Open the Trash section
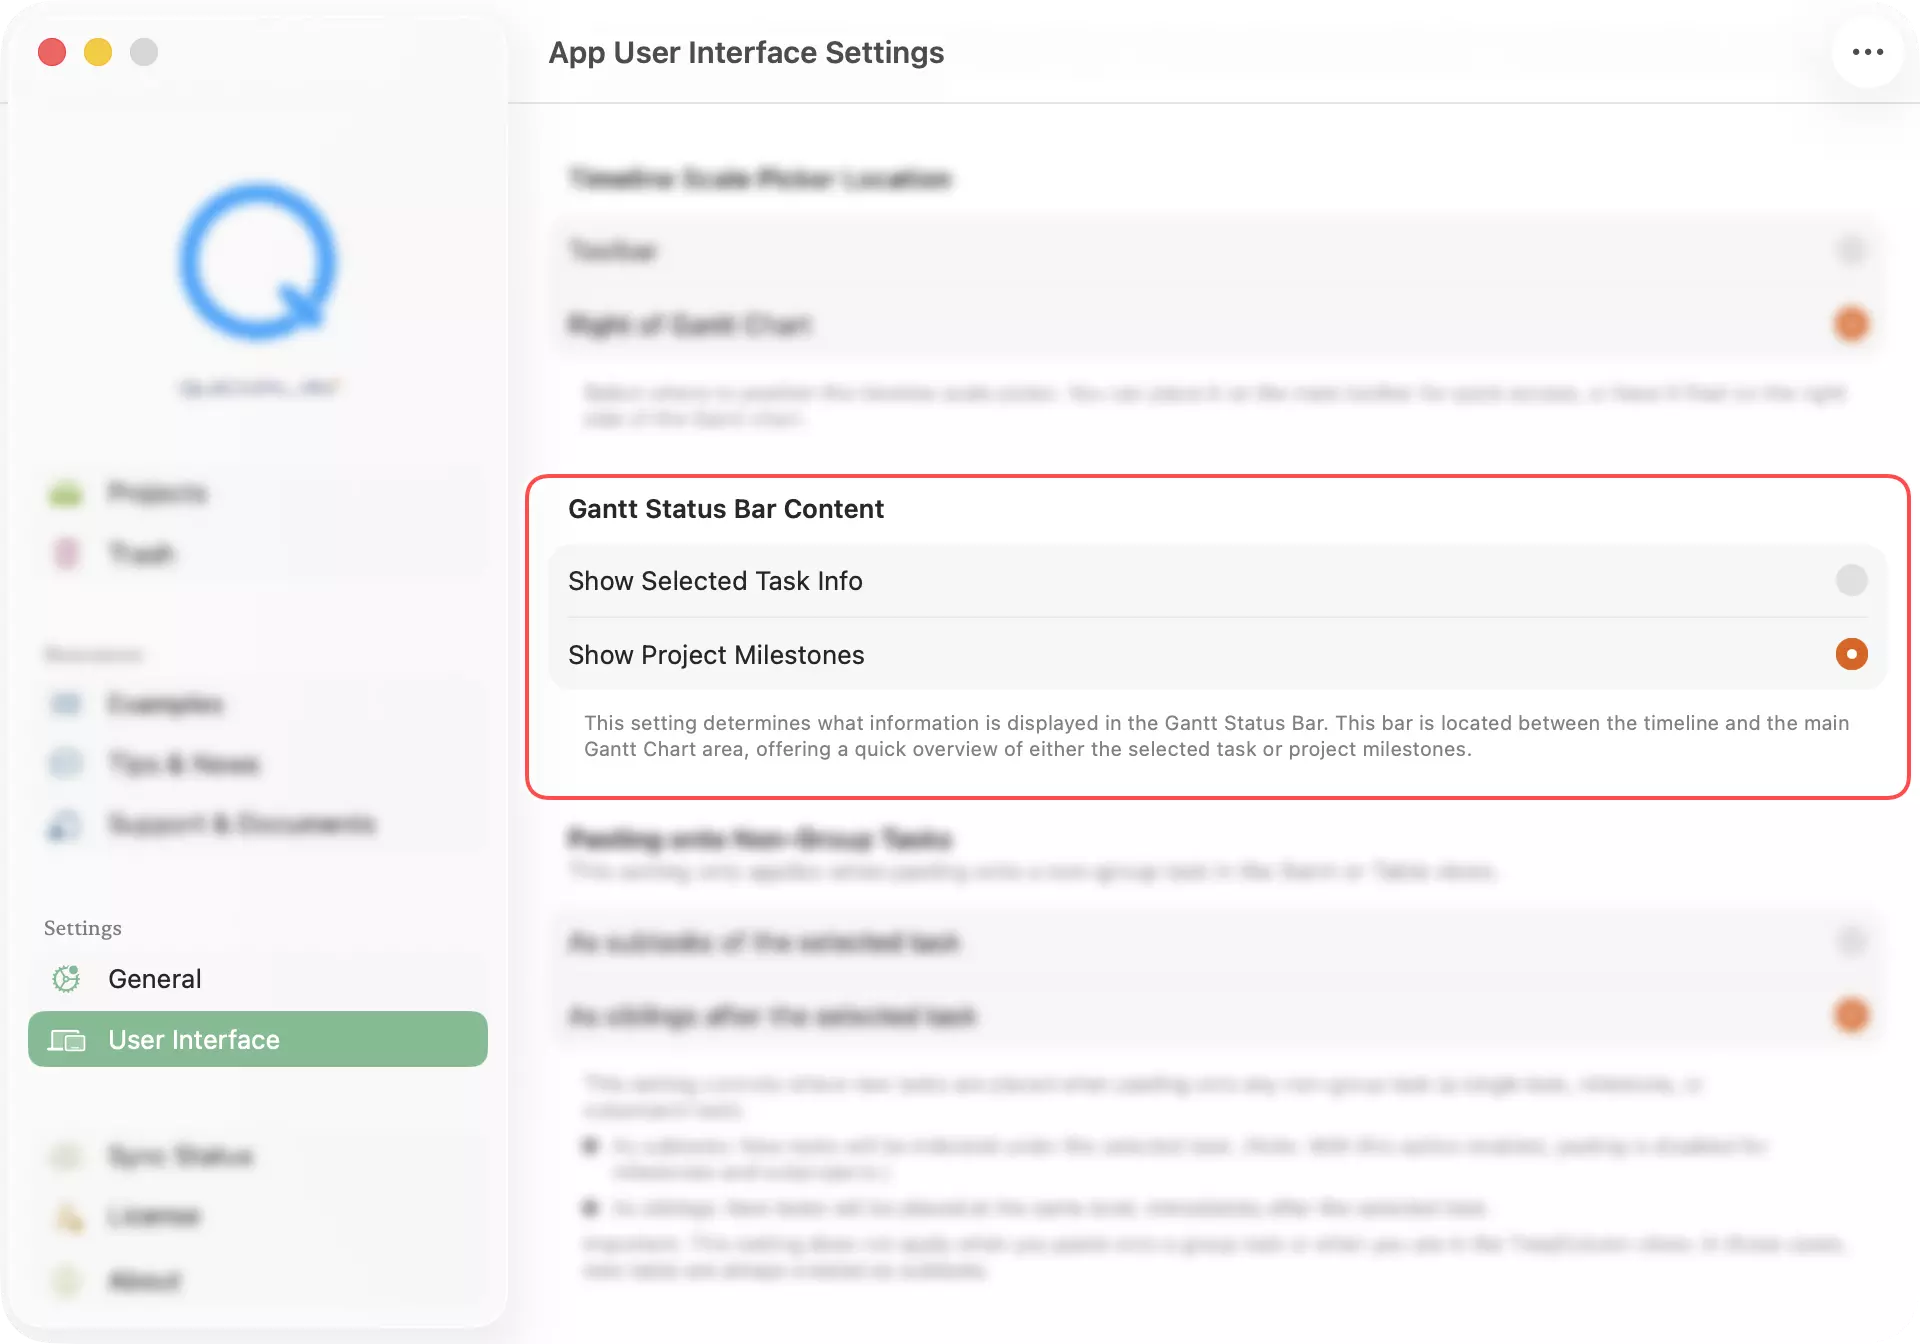1920x1344 pixels. click(141, 553)
